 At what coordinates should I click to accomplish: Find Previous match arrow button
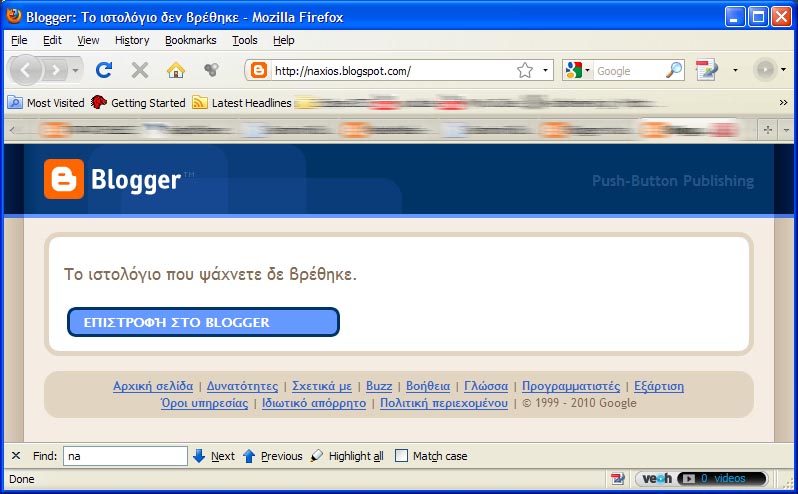[272, 456]
